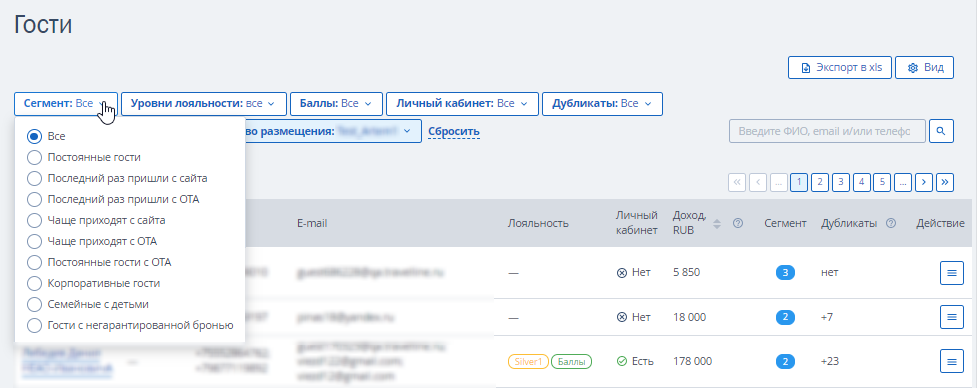Select the 'Все' segment radio option
The width and height of the screenshot is (977, 388).
34,136
